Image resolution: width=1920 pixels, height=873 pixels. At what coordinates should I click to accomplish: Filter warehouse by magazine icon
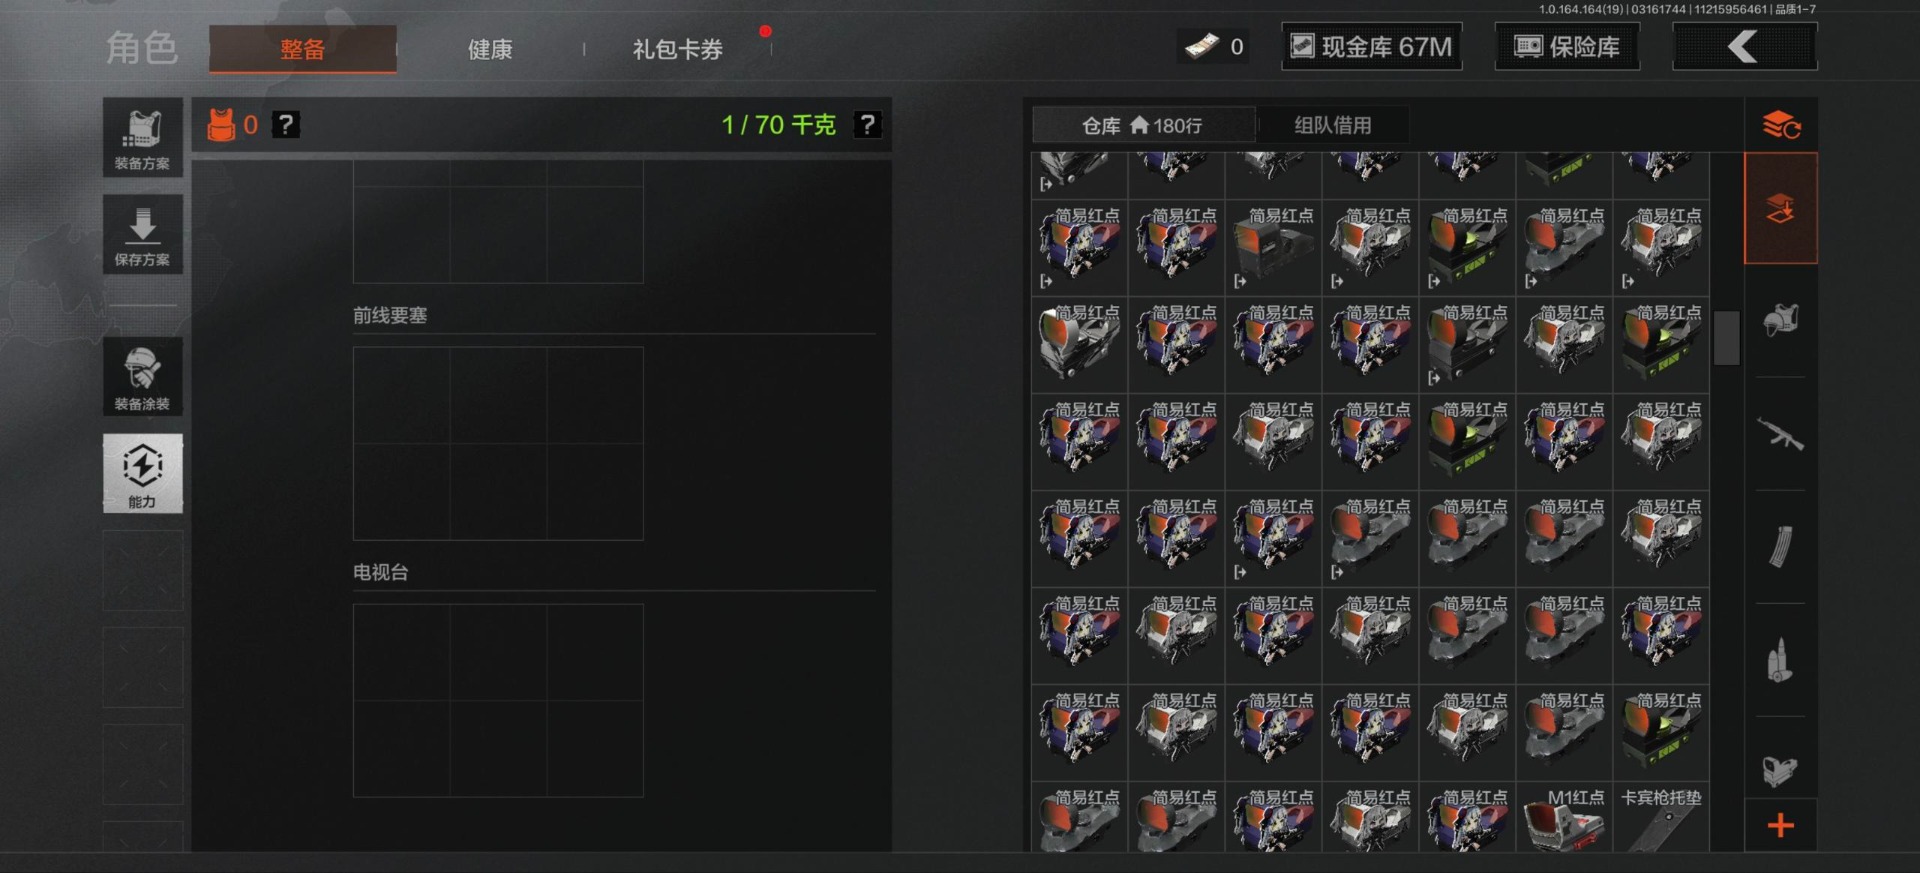[x=1781, y=546]
